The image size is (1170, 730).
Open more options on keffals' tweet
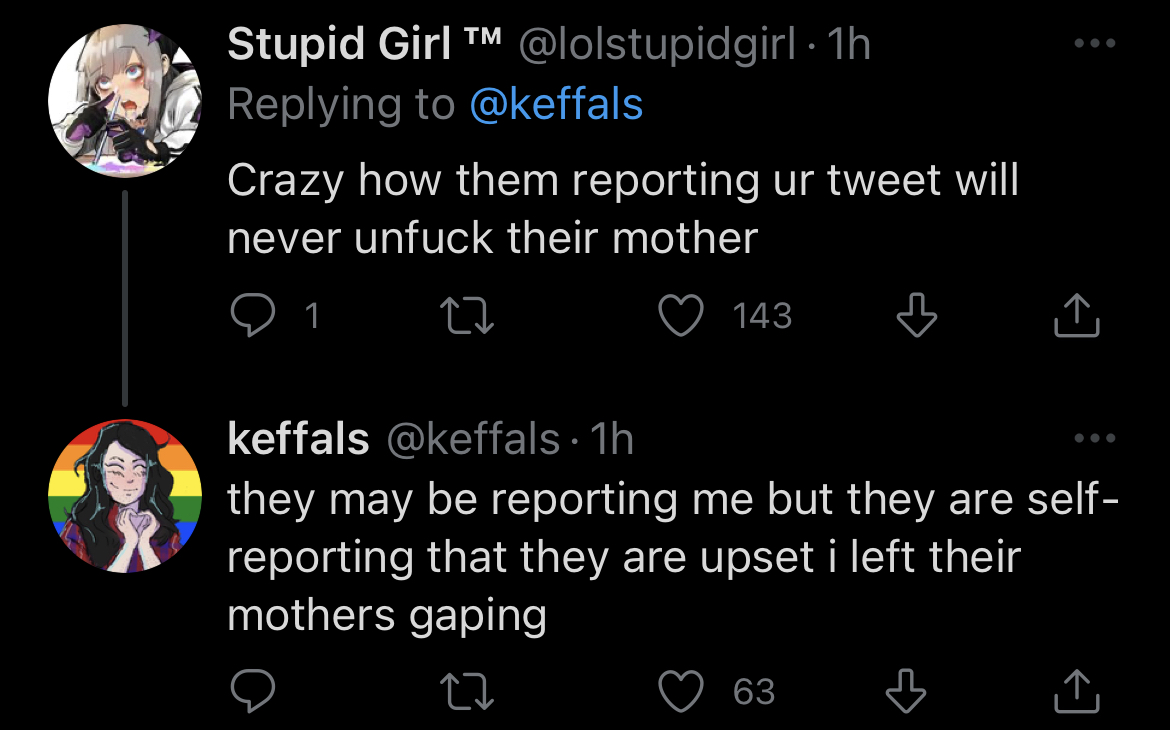[x=1093, y=438]
